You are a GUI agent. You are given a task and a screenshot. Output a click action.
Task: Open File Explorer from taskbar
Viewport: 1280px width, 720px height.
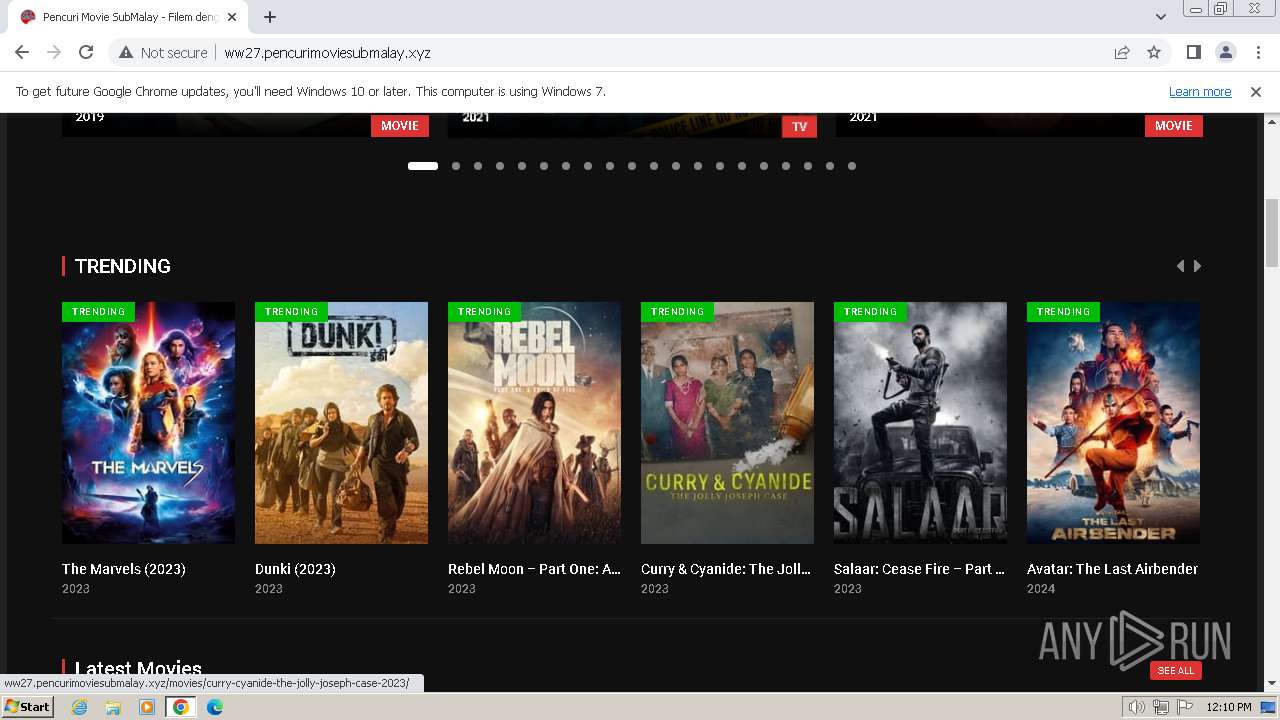coord(113,707)
